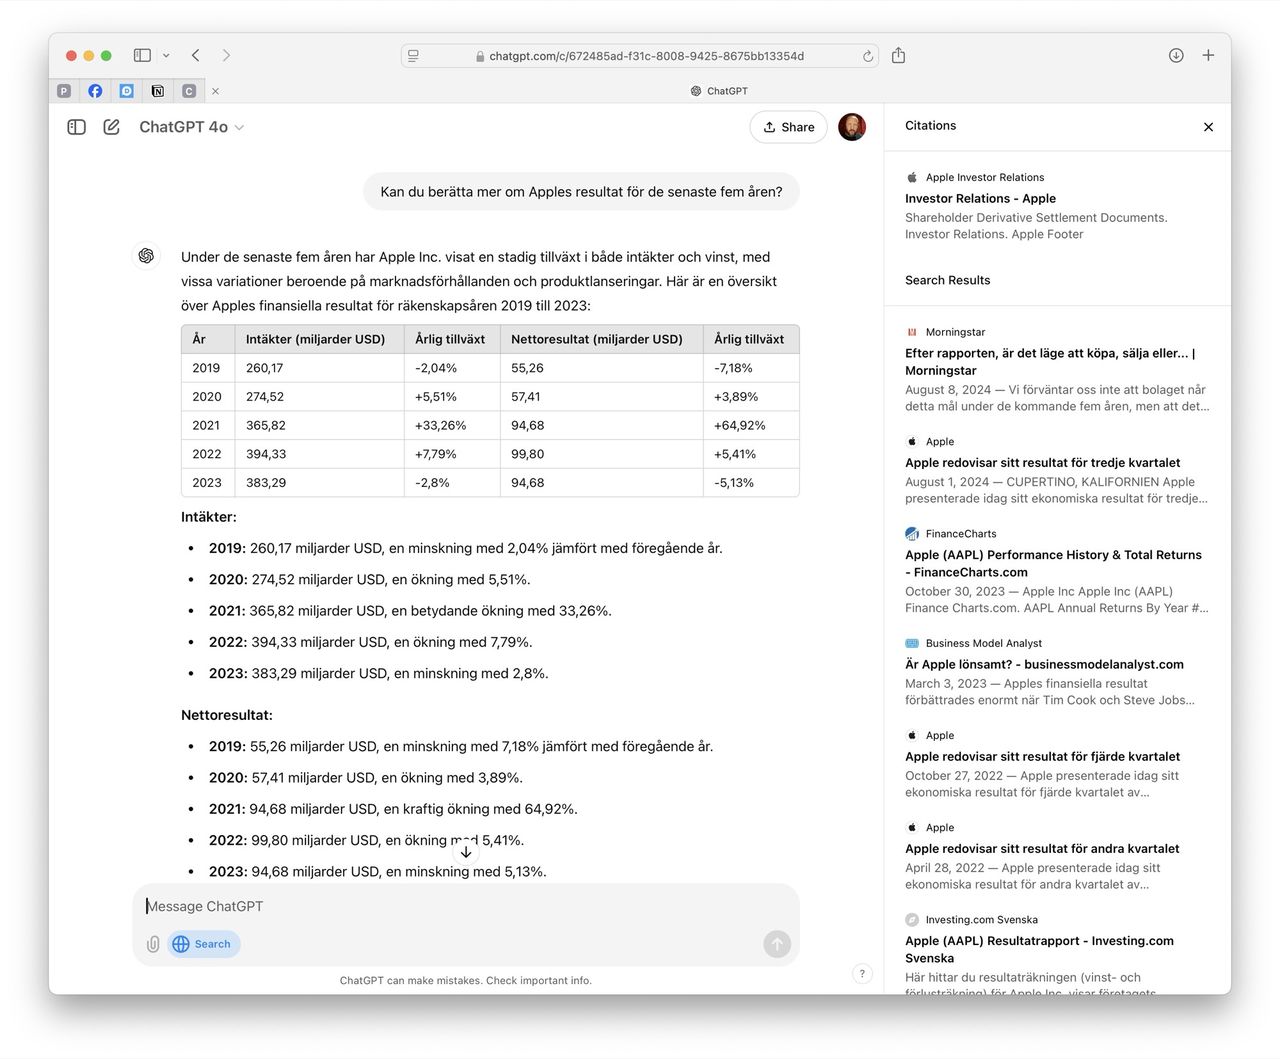Open Safari downloads icon
The height and width of the screenshot is (1059, 1280).
click(1176, 56)
